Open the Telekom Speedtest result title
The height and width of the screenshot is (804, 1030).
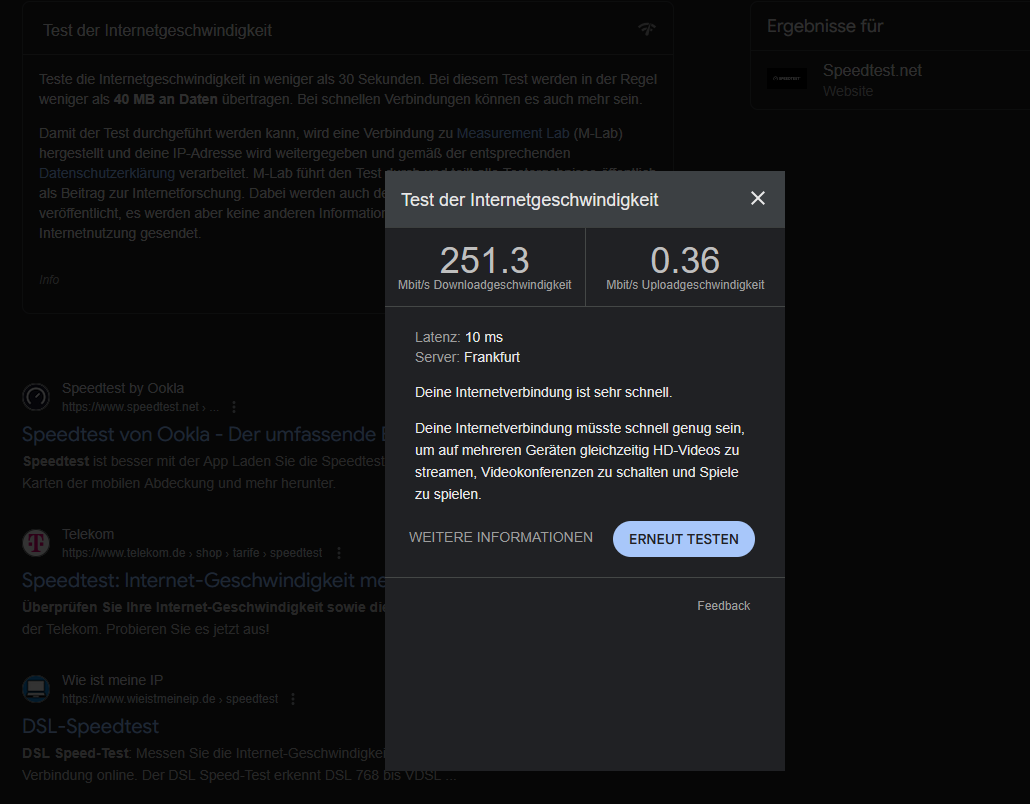[204, 580]
